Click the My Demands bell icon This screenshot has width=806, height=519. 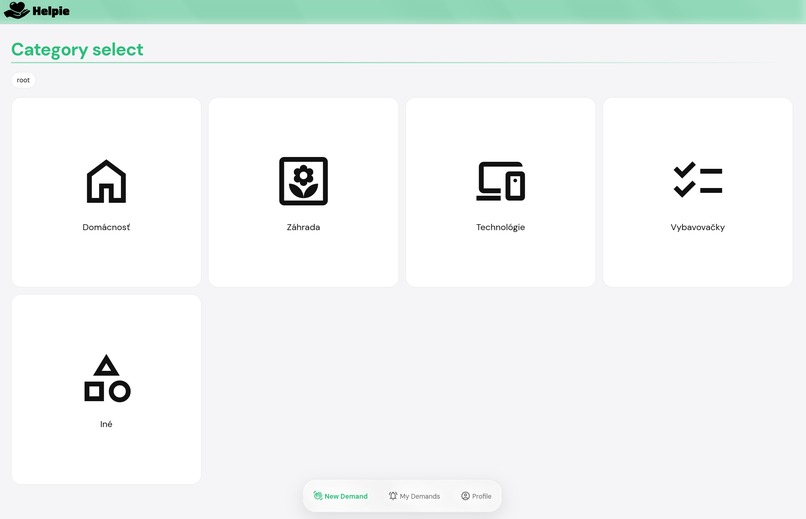393,496
